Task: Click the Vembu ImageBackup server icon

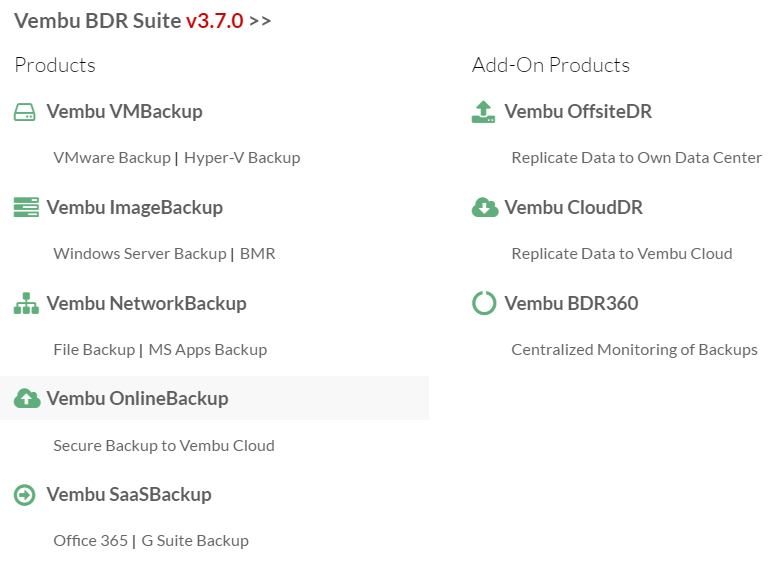Action: pos(26,207)
